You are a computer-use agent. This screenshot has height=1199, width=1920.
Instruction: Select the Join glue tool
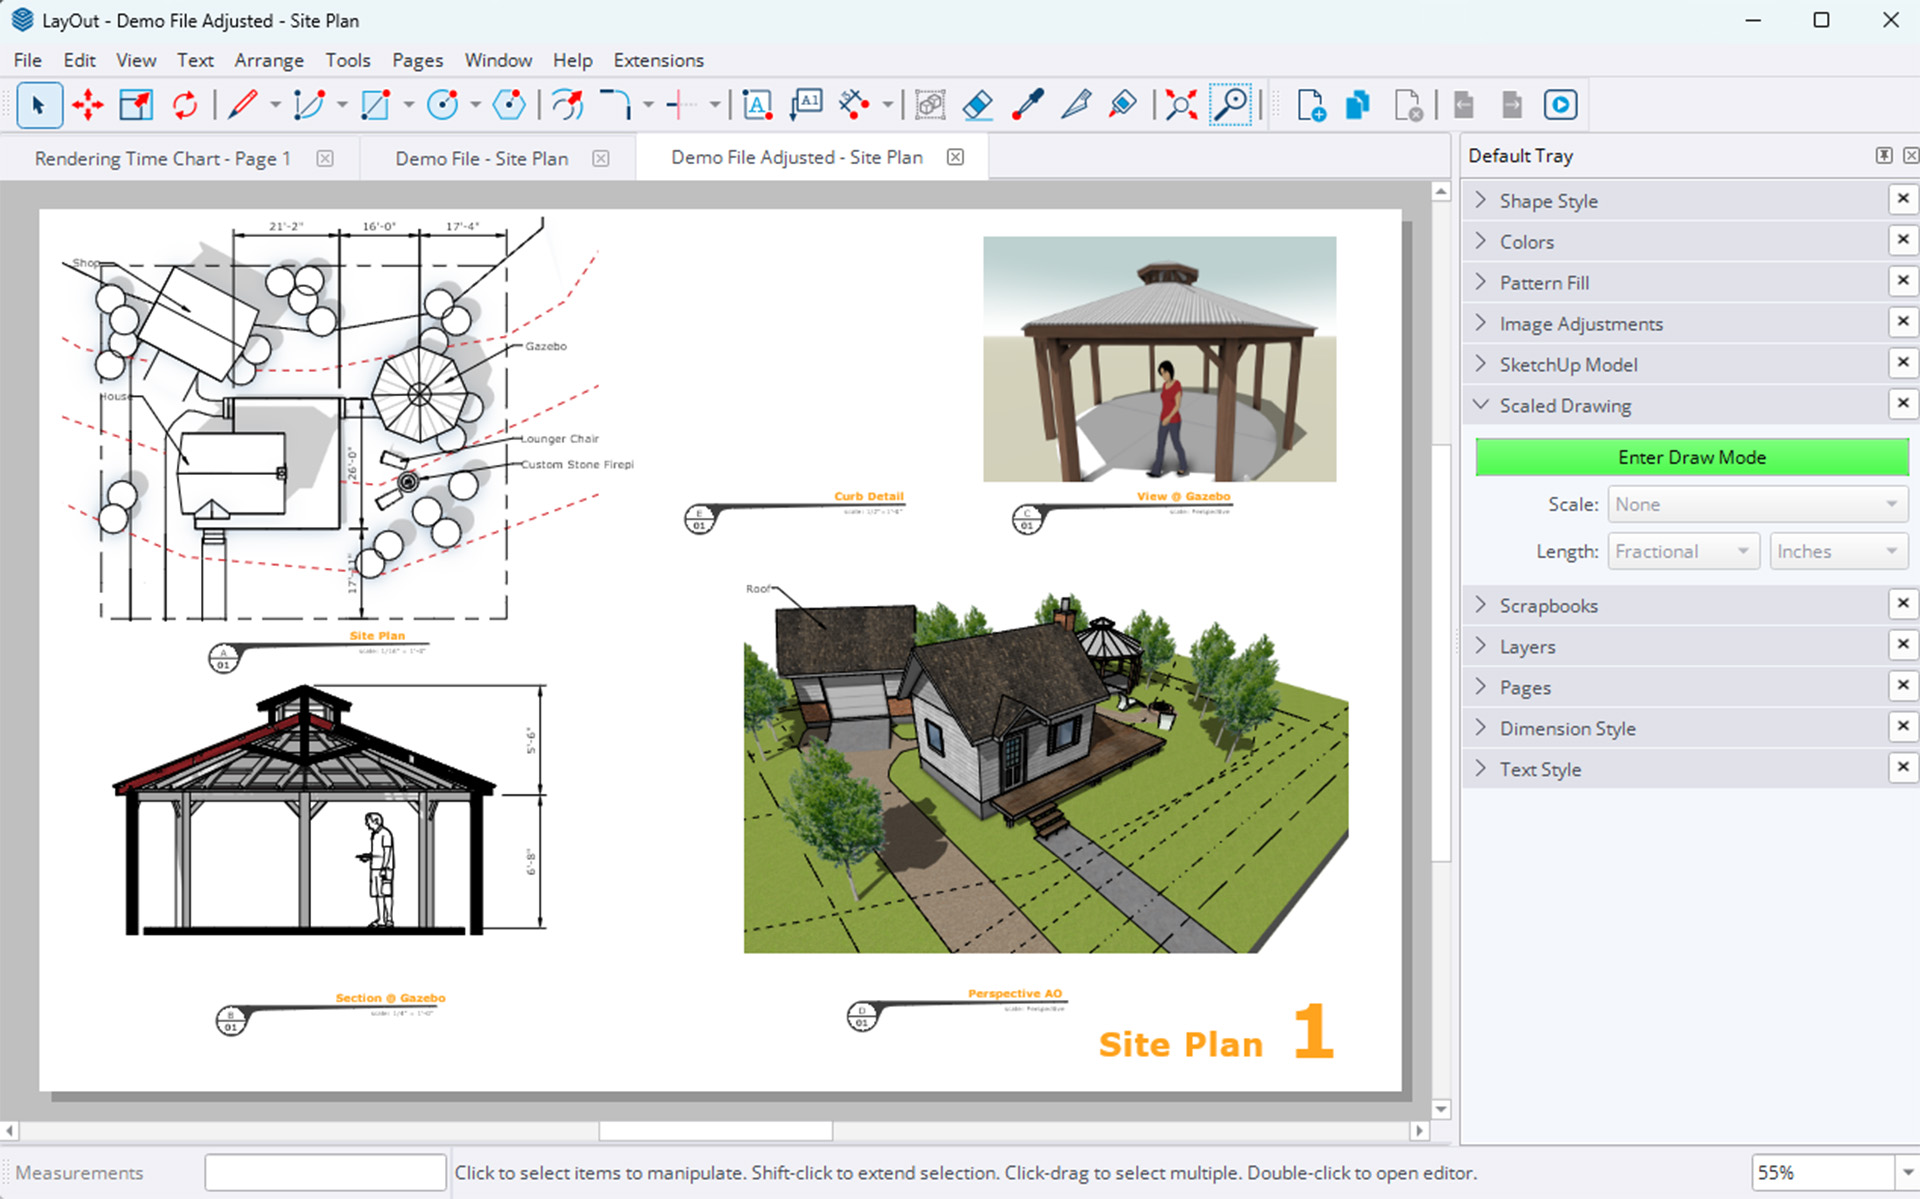tap(1123, 105)
